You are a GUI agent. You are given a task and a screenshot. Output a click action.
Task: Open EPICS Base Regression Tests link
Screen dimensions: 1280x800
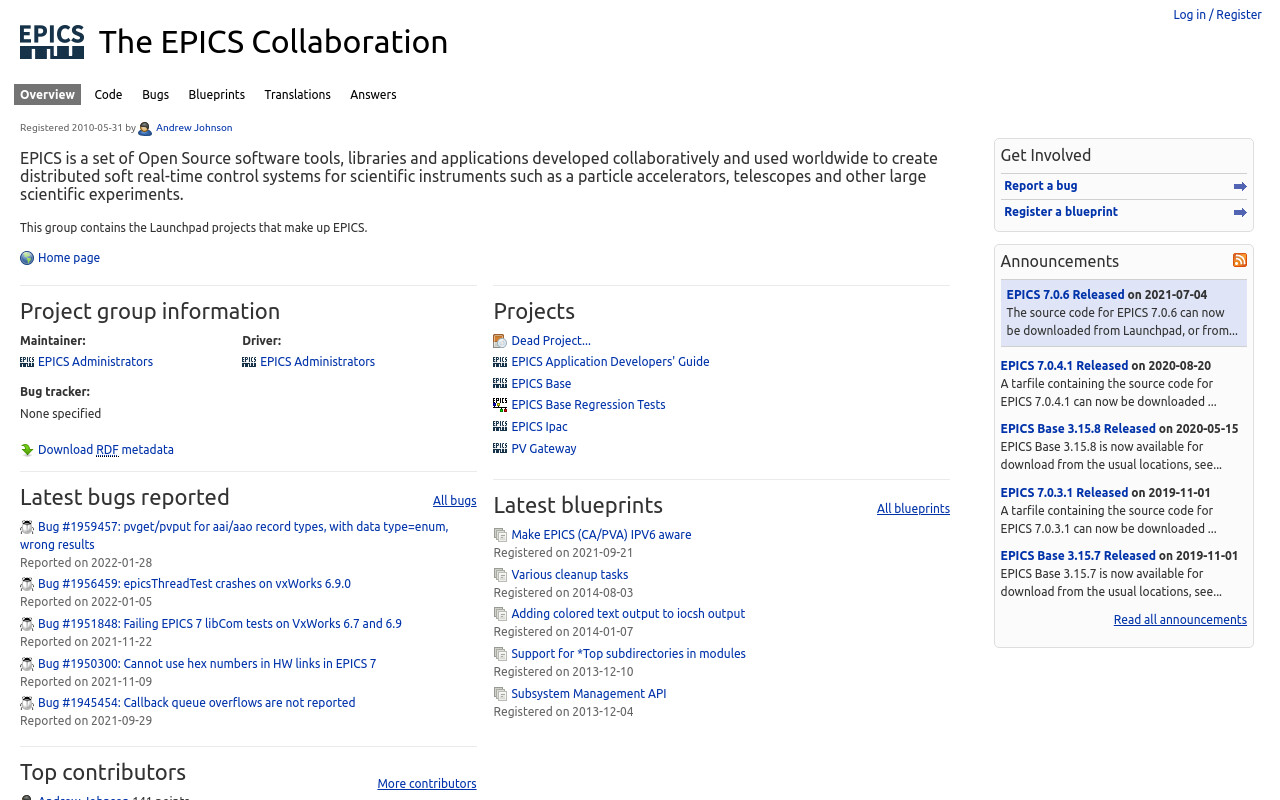(588, 405)
